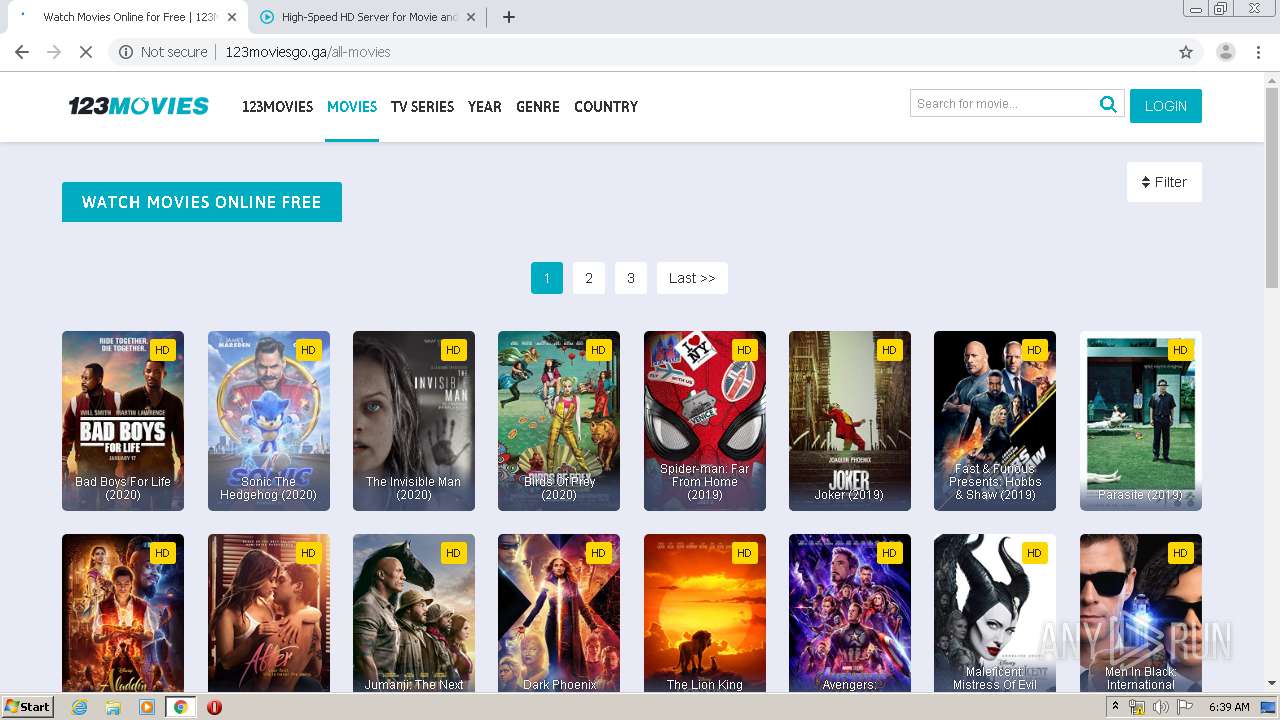This screenshot has height=720, width=1280.
Task: Go to page 2 of results
Action: tap(589, 278)
